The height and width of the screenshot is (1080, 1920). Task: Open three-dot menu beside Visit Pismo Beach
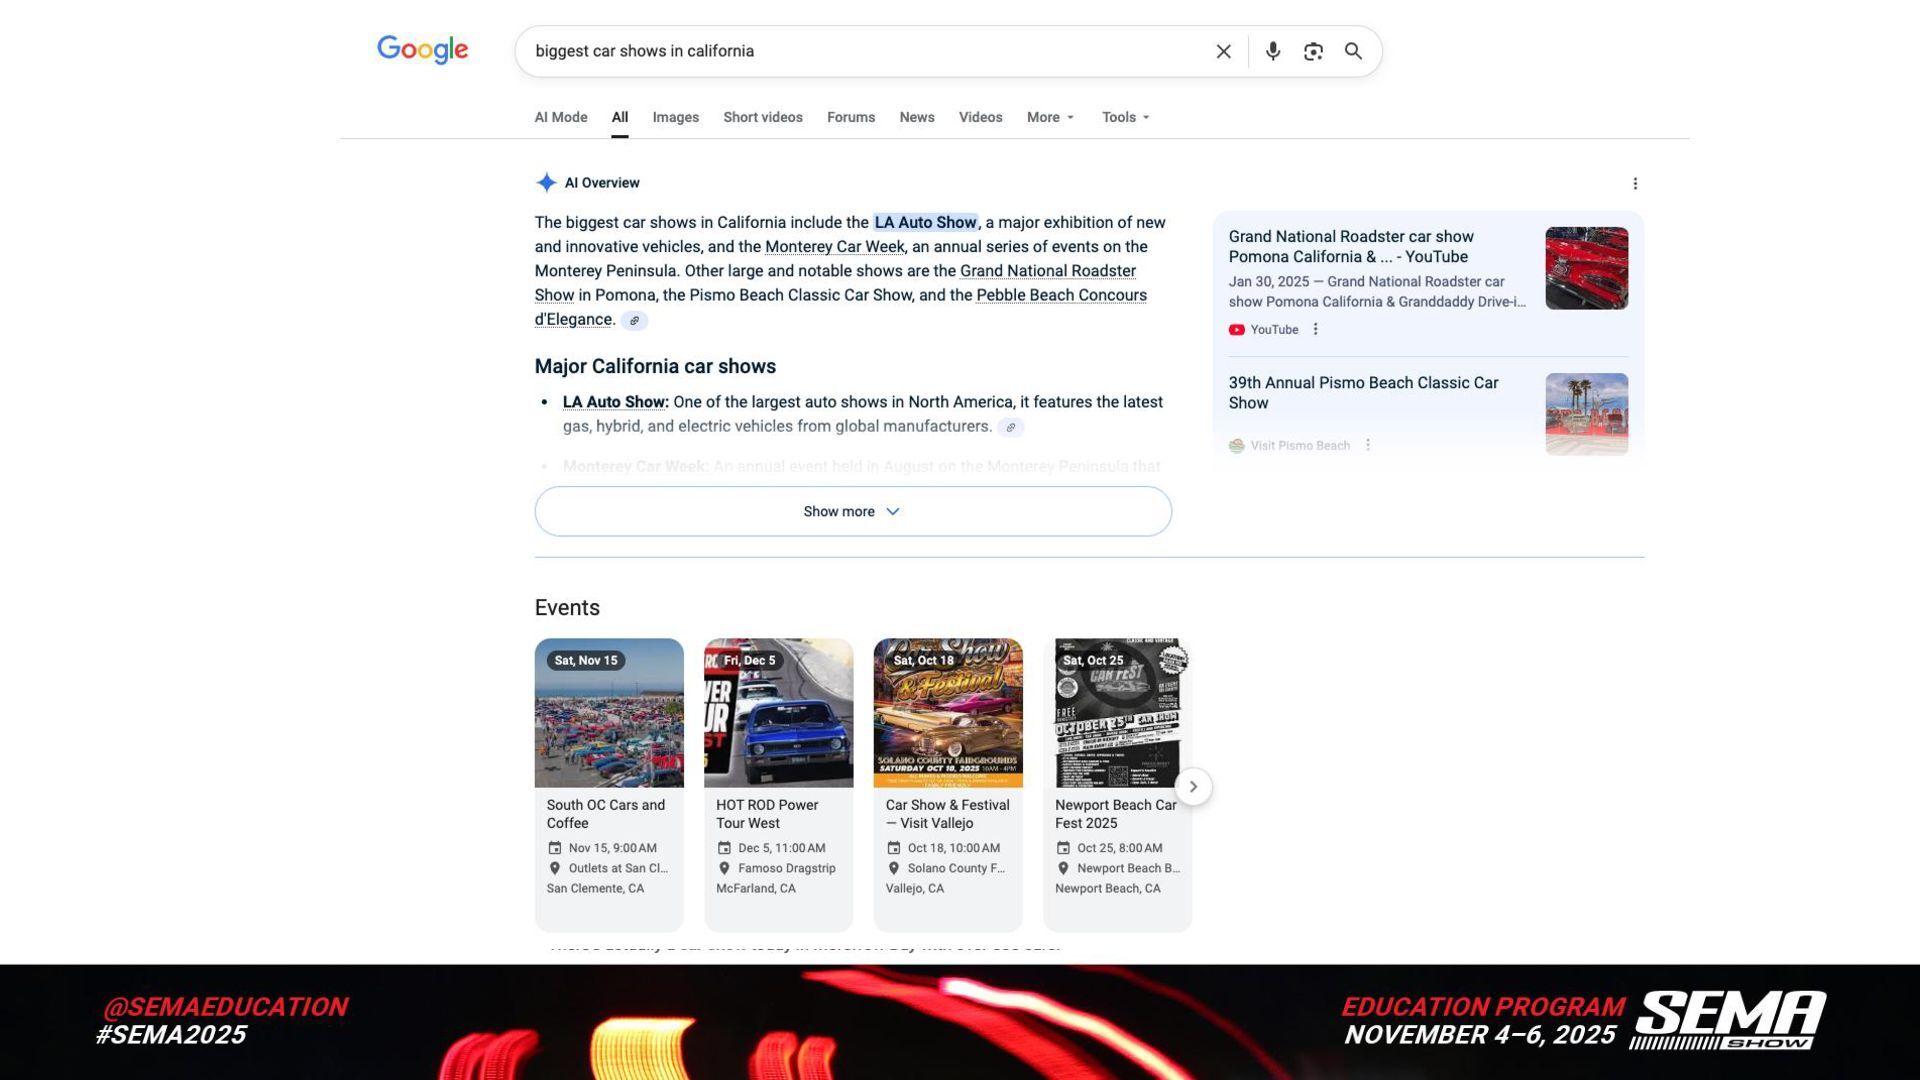[1368, 445]
